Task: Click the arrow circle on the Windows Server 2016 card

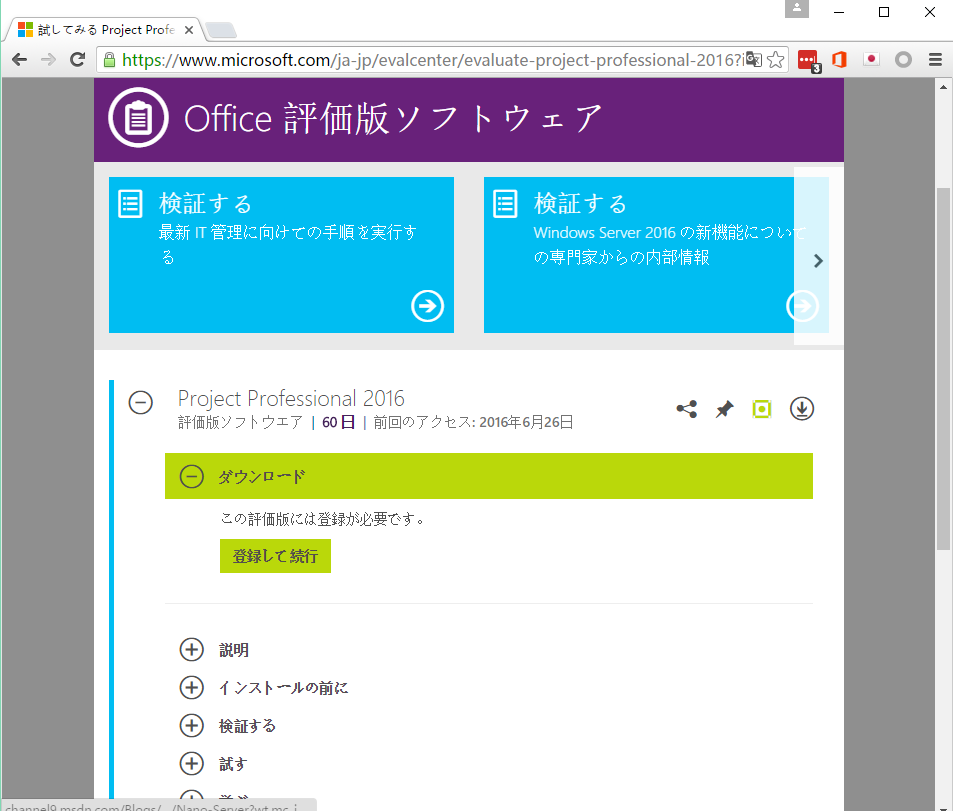Action: point(802,306)
